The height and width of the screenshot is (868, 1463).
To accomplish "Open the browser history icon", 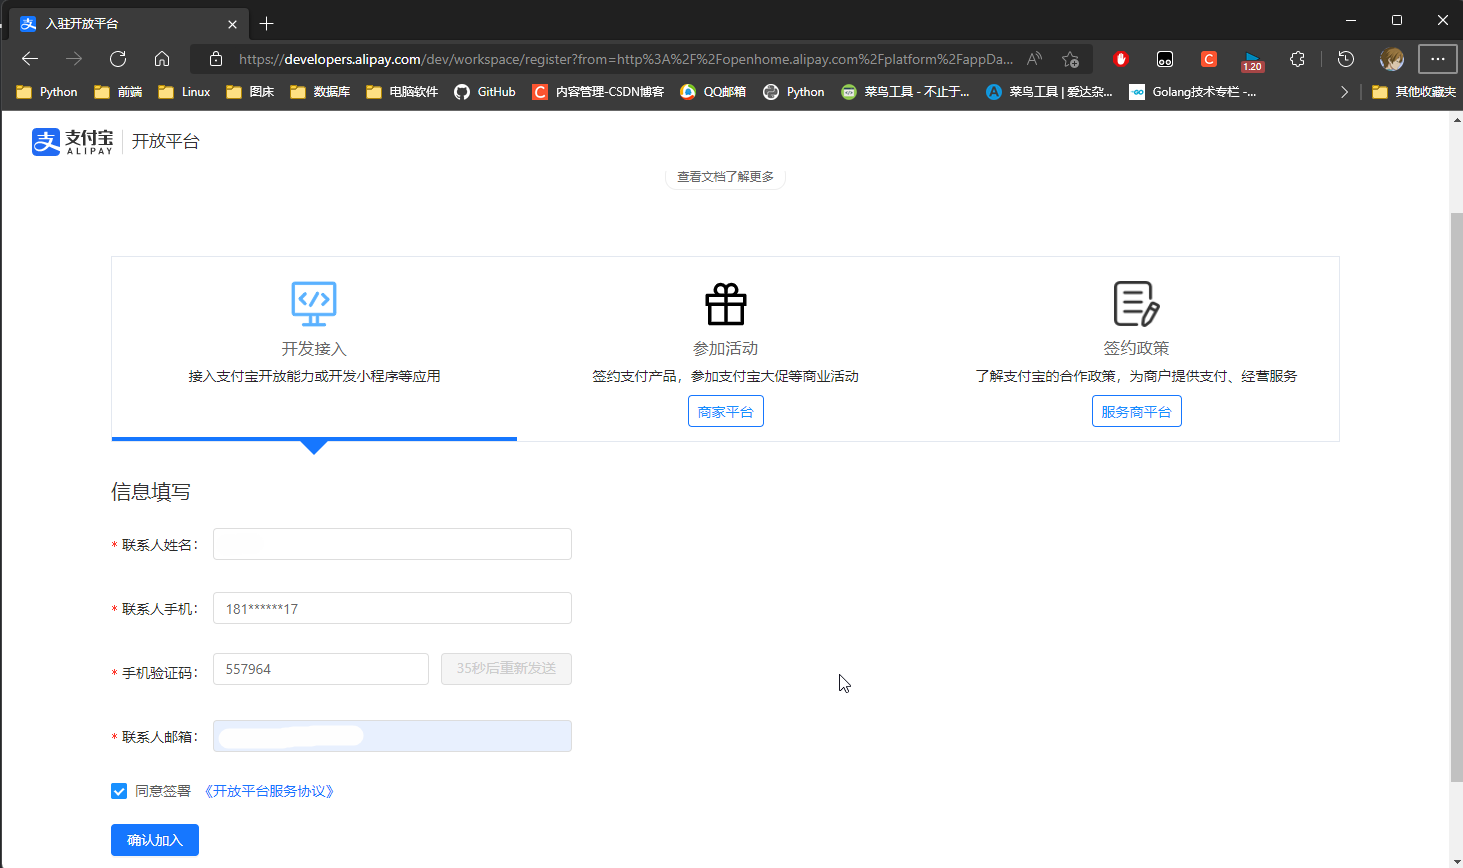I will [1346, 59].
